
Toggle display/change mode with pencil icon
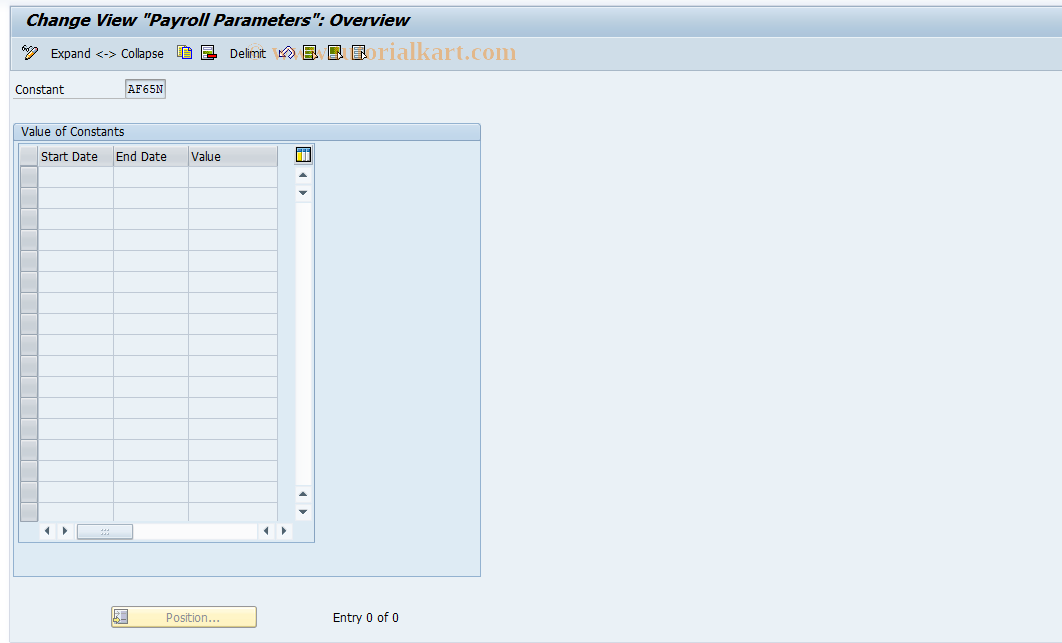(30, 53)
